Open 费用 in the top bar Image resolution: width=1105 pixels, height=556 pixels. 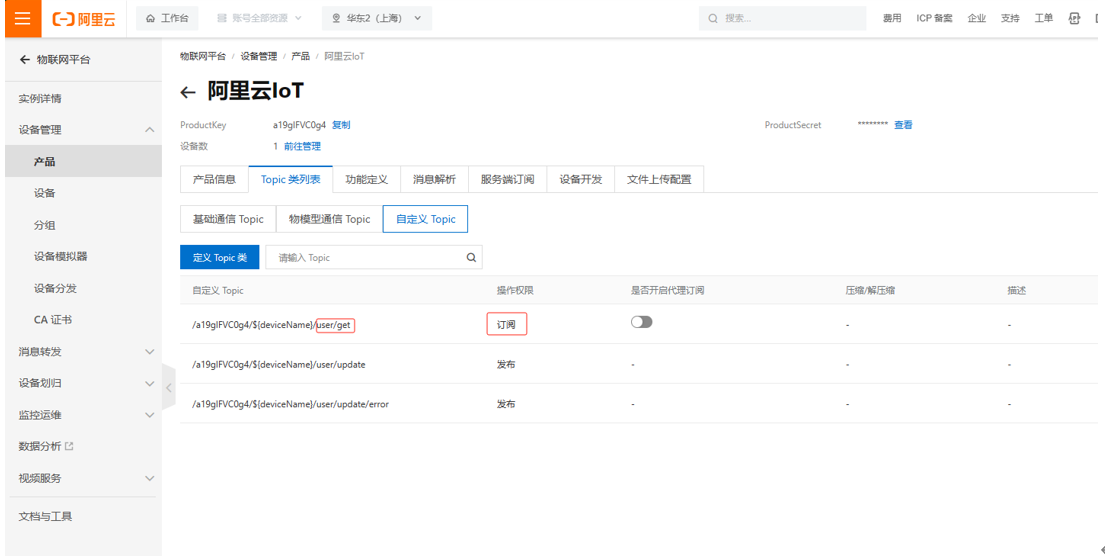[x=892, y=18]
